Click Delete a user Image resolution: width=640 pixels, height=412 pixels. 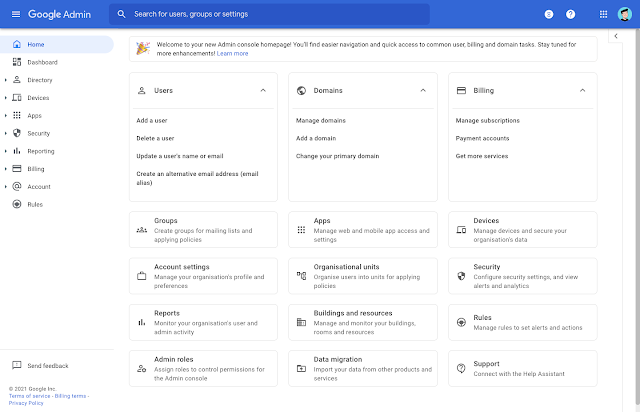point(155,138)
